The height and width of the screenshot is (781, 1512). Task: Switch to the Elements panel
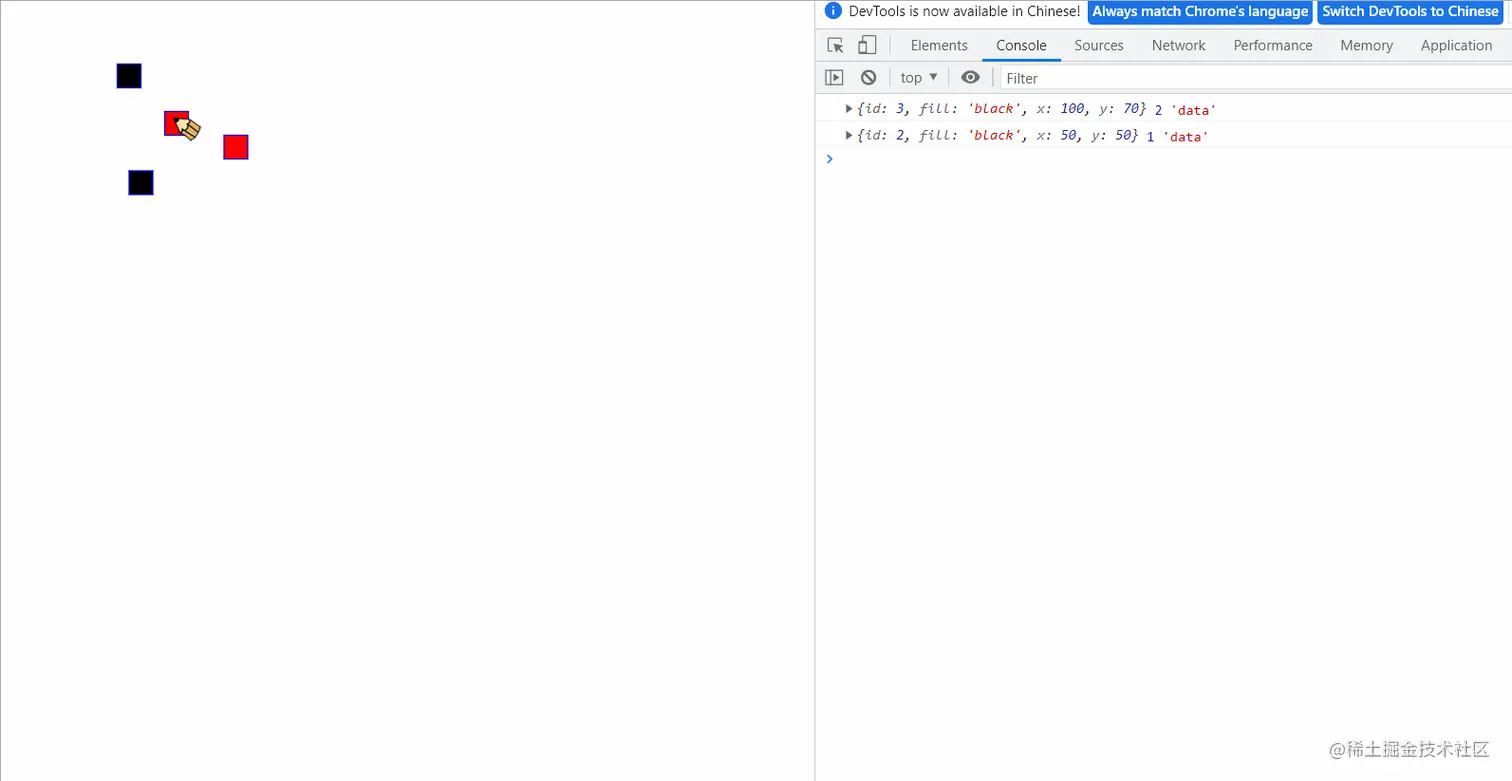tap(938, 45)
